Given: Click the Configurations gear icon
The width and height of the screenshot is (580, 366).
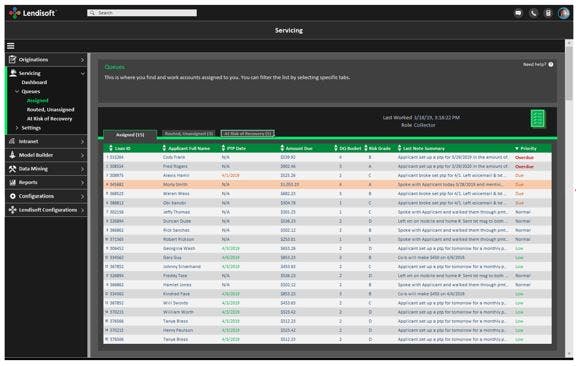Looking at the screenshot, I should coord(13,196).
